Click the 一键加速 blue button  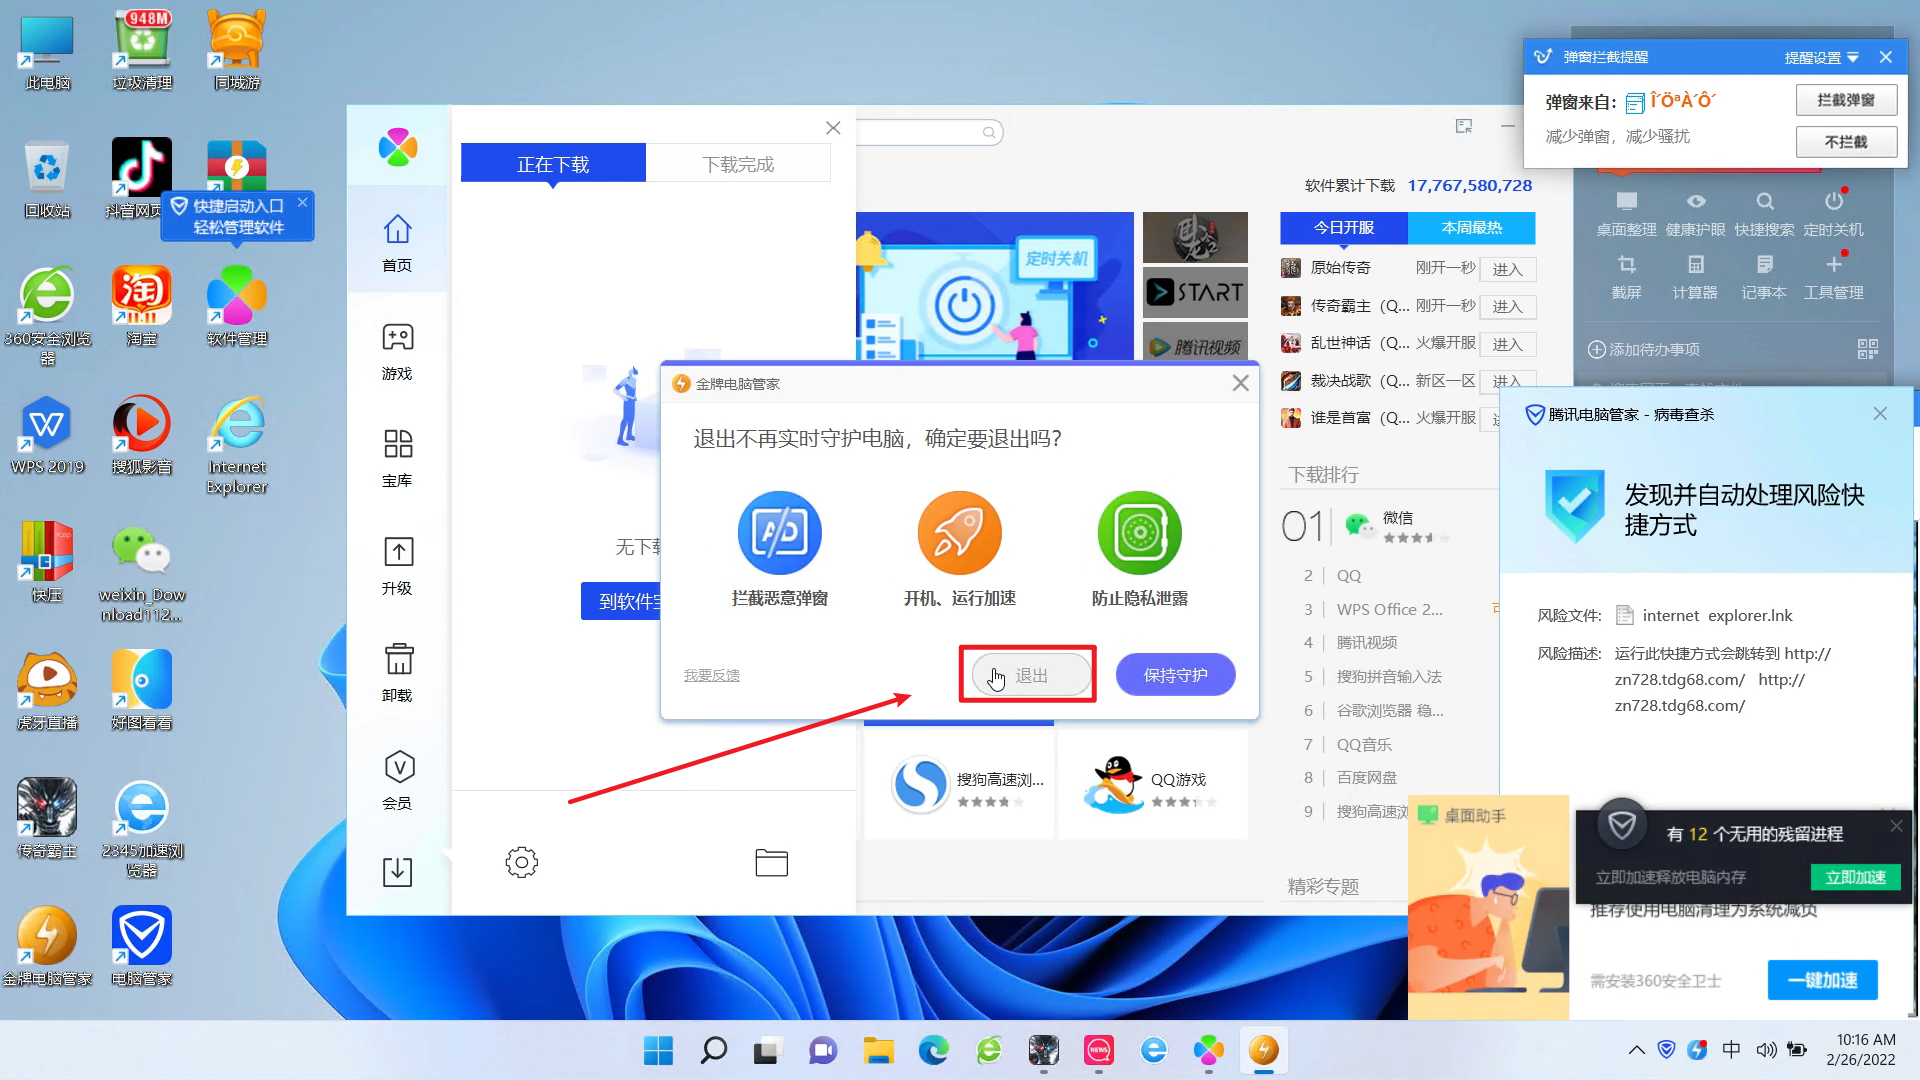tap(1822, 980)
